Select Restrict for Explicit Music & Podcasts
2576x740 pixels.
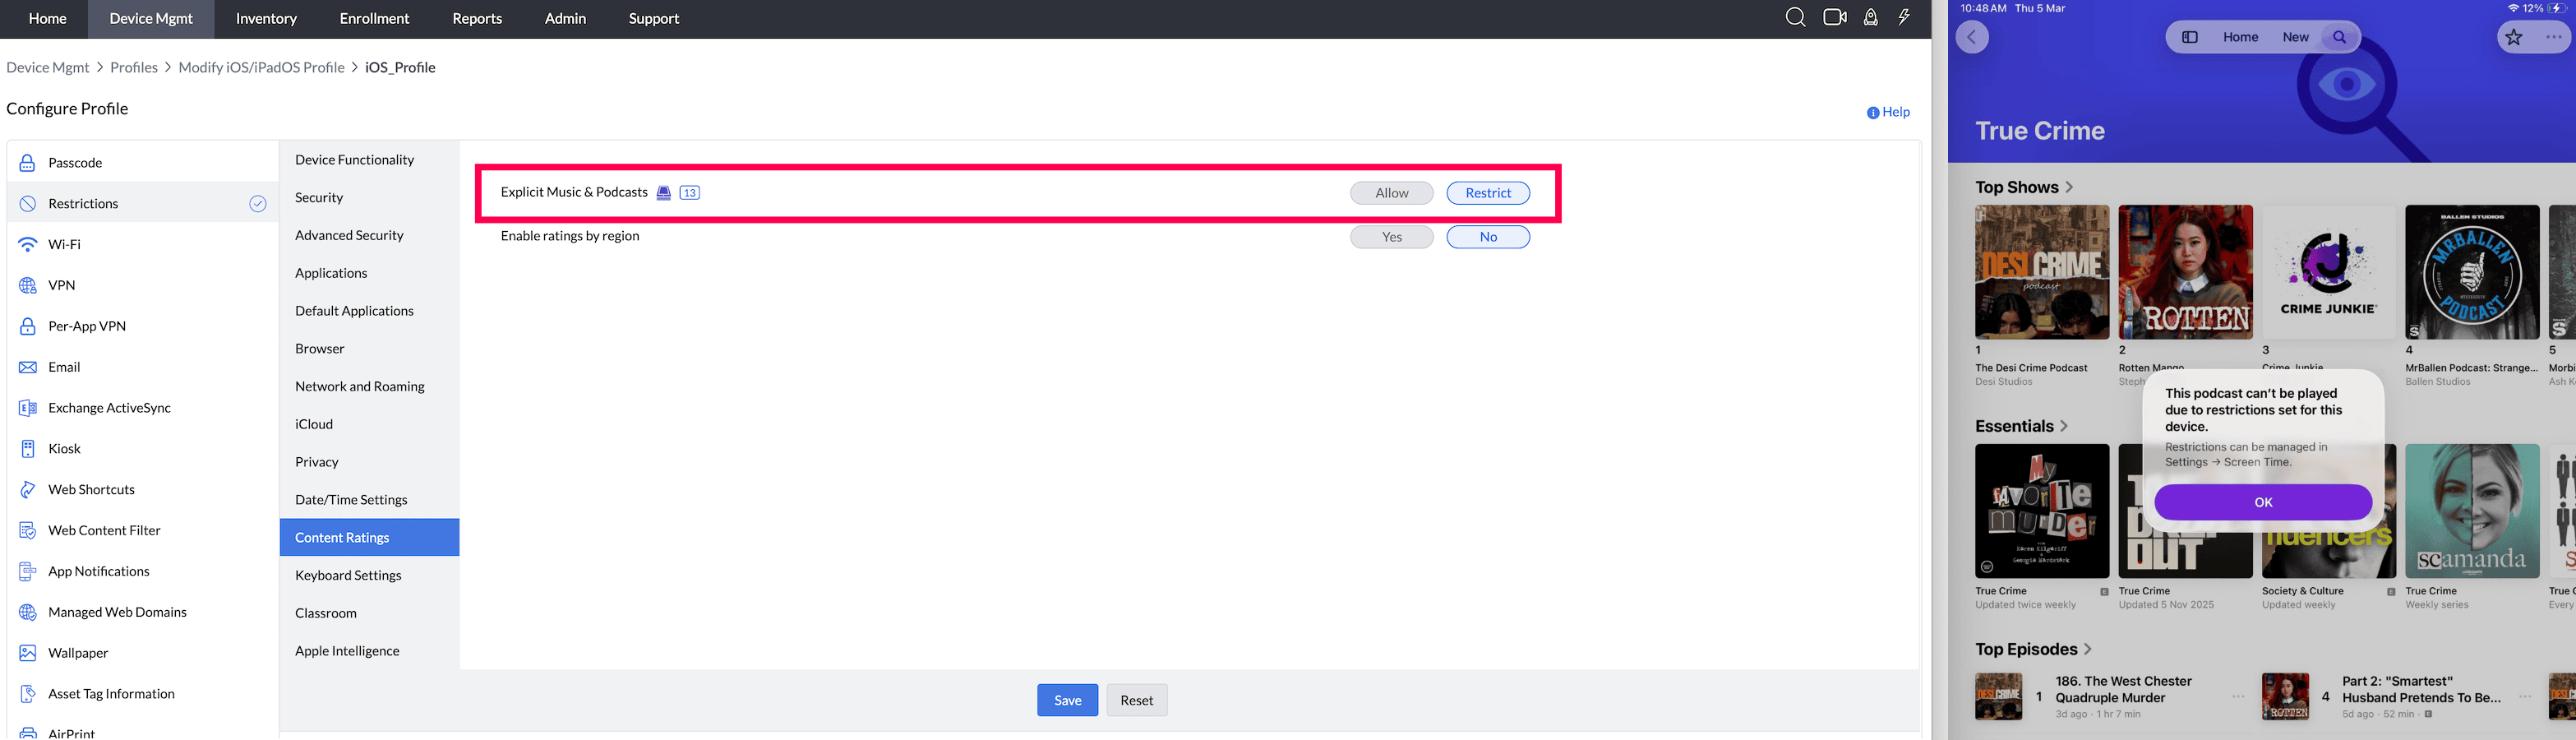tap(1488, 193)
